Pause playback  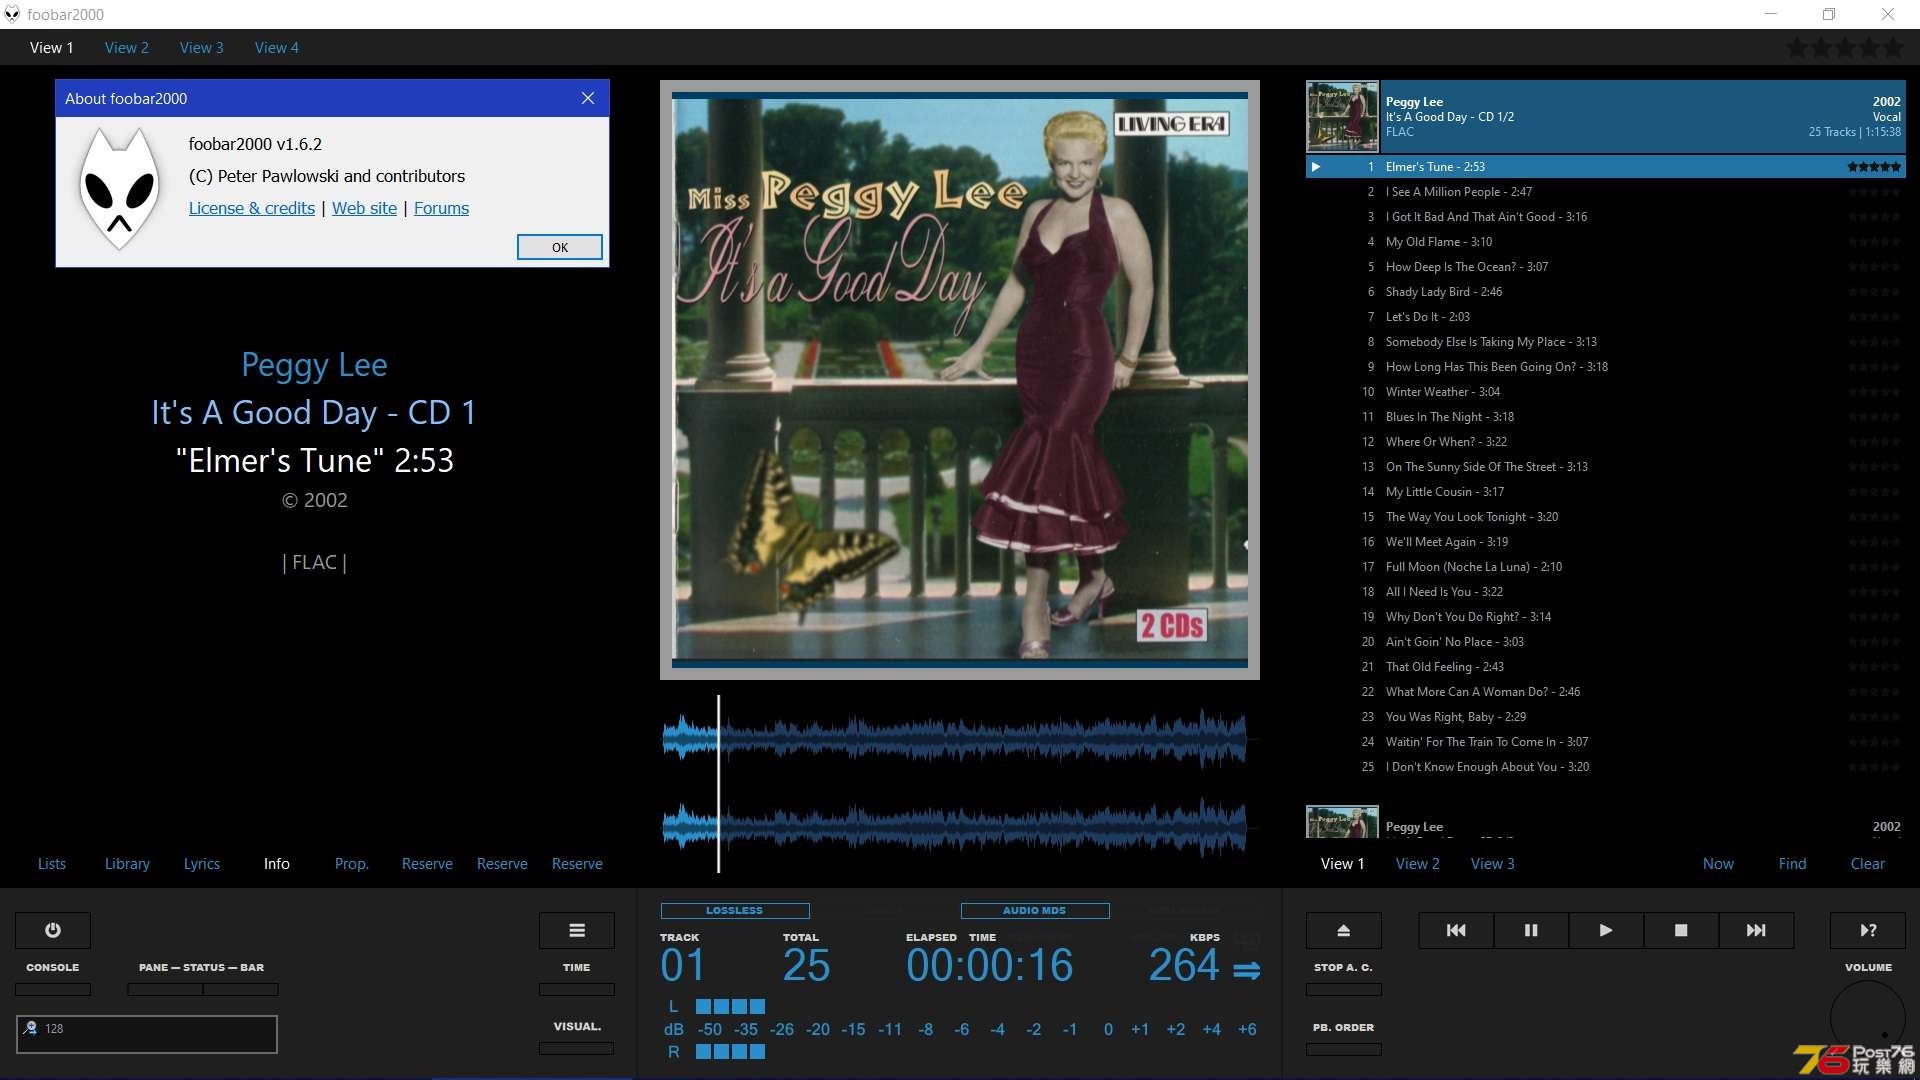(1531, 930)
